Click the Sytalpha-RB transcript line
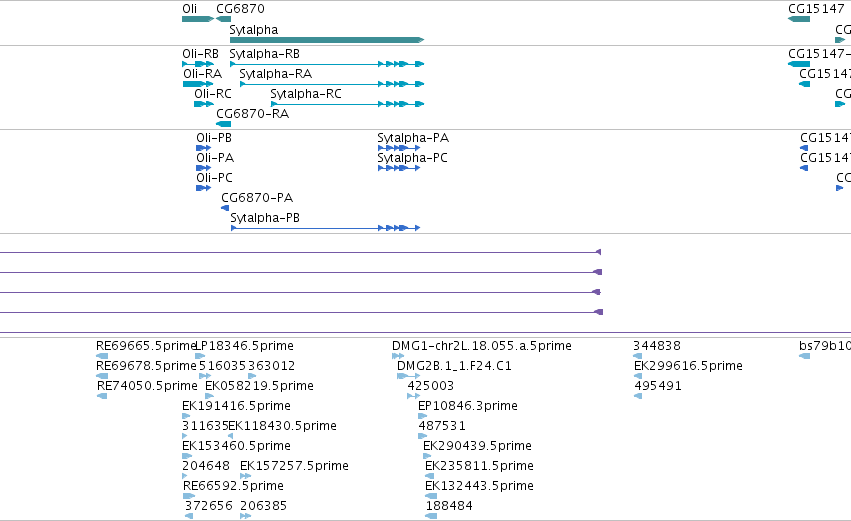This screenshot has height=521, width=851. coord(327,64)
